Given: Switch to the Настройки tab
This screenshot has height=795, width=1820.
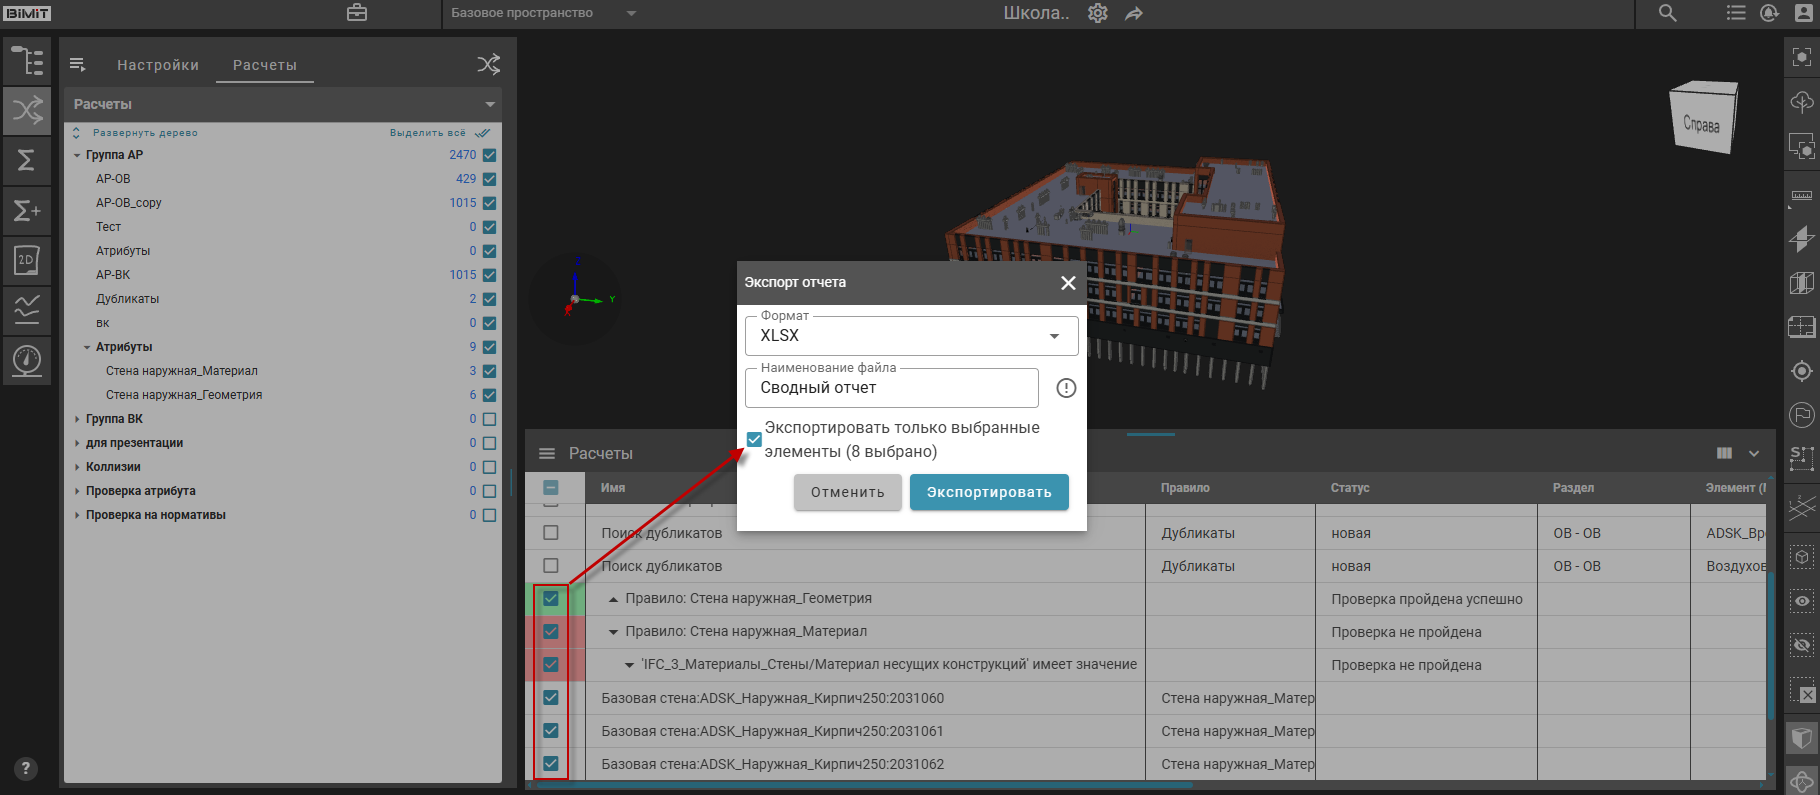Looking at the screenshot, I should tap(158, 65).
